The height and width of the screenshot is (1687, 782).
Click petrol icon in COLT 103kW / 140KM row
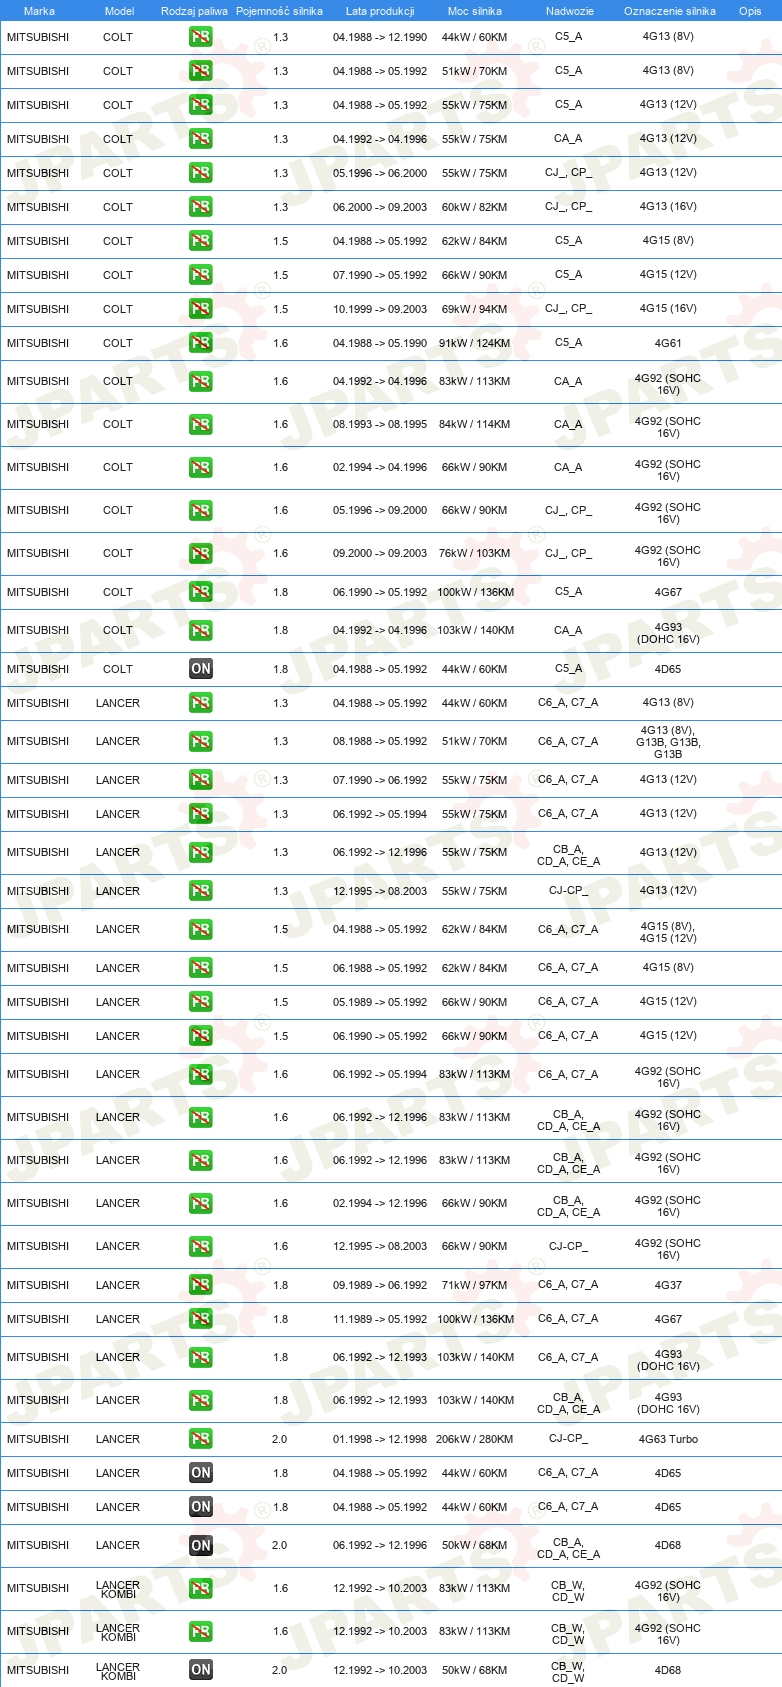(x=200, y=630)
